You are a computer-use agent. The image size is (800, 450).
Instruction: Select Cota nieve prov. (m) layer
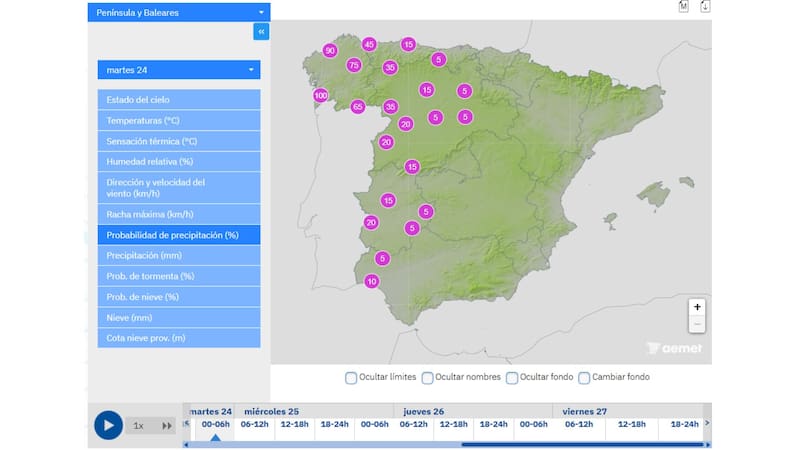point(179,338)
